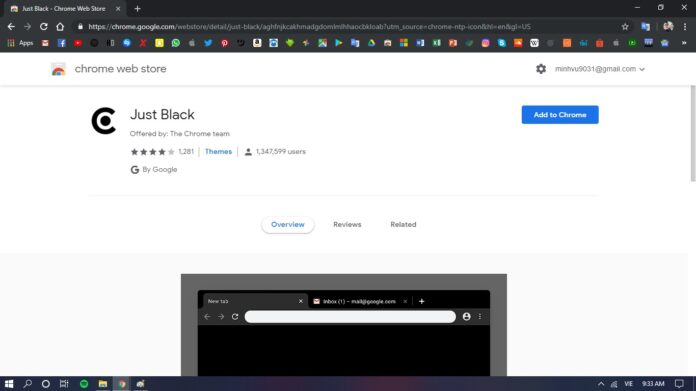Viewport: 696px width, 391px height.
Task: Open Windows search from the taskbar
Action: 28,384
